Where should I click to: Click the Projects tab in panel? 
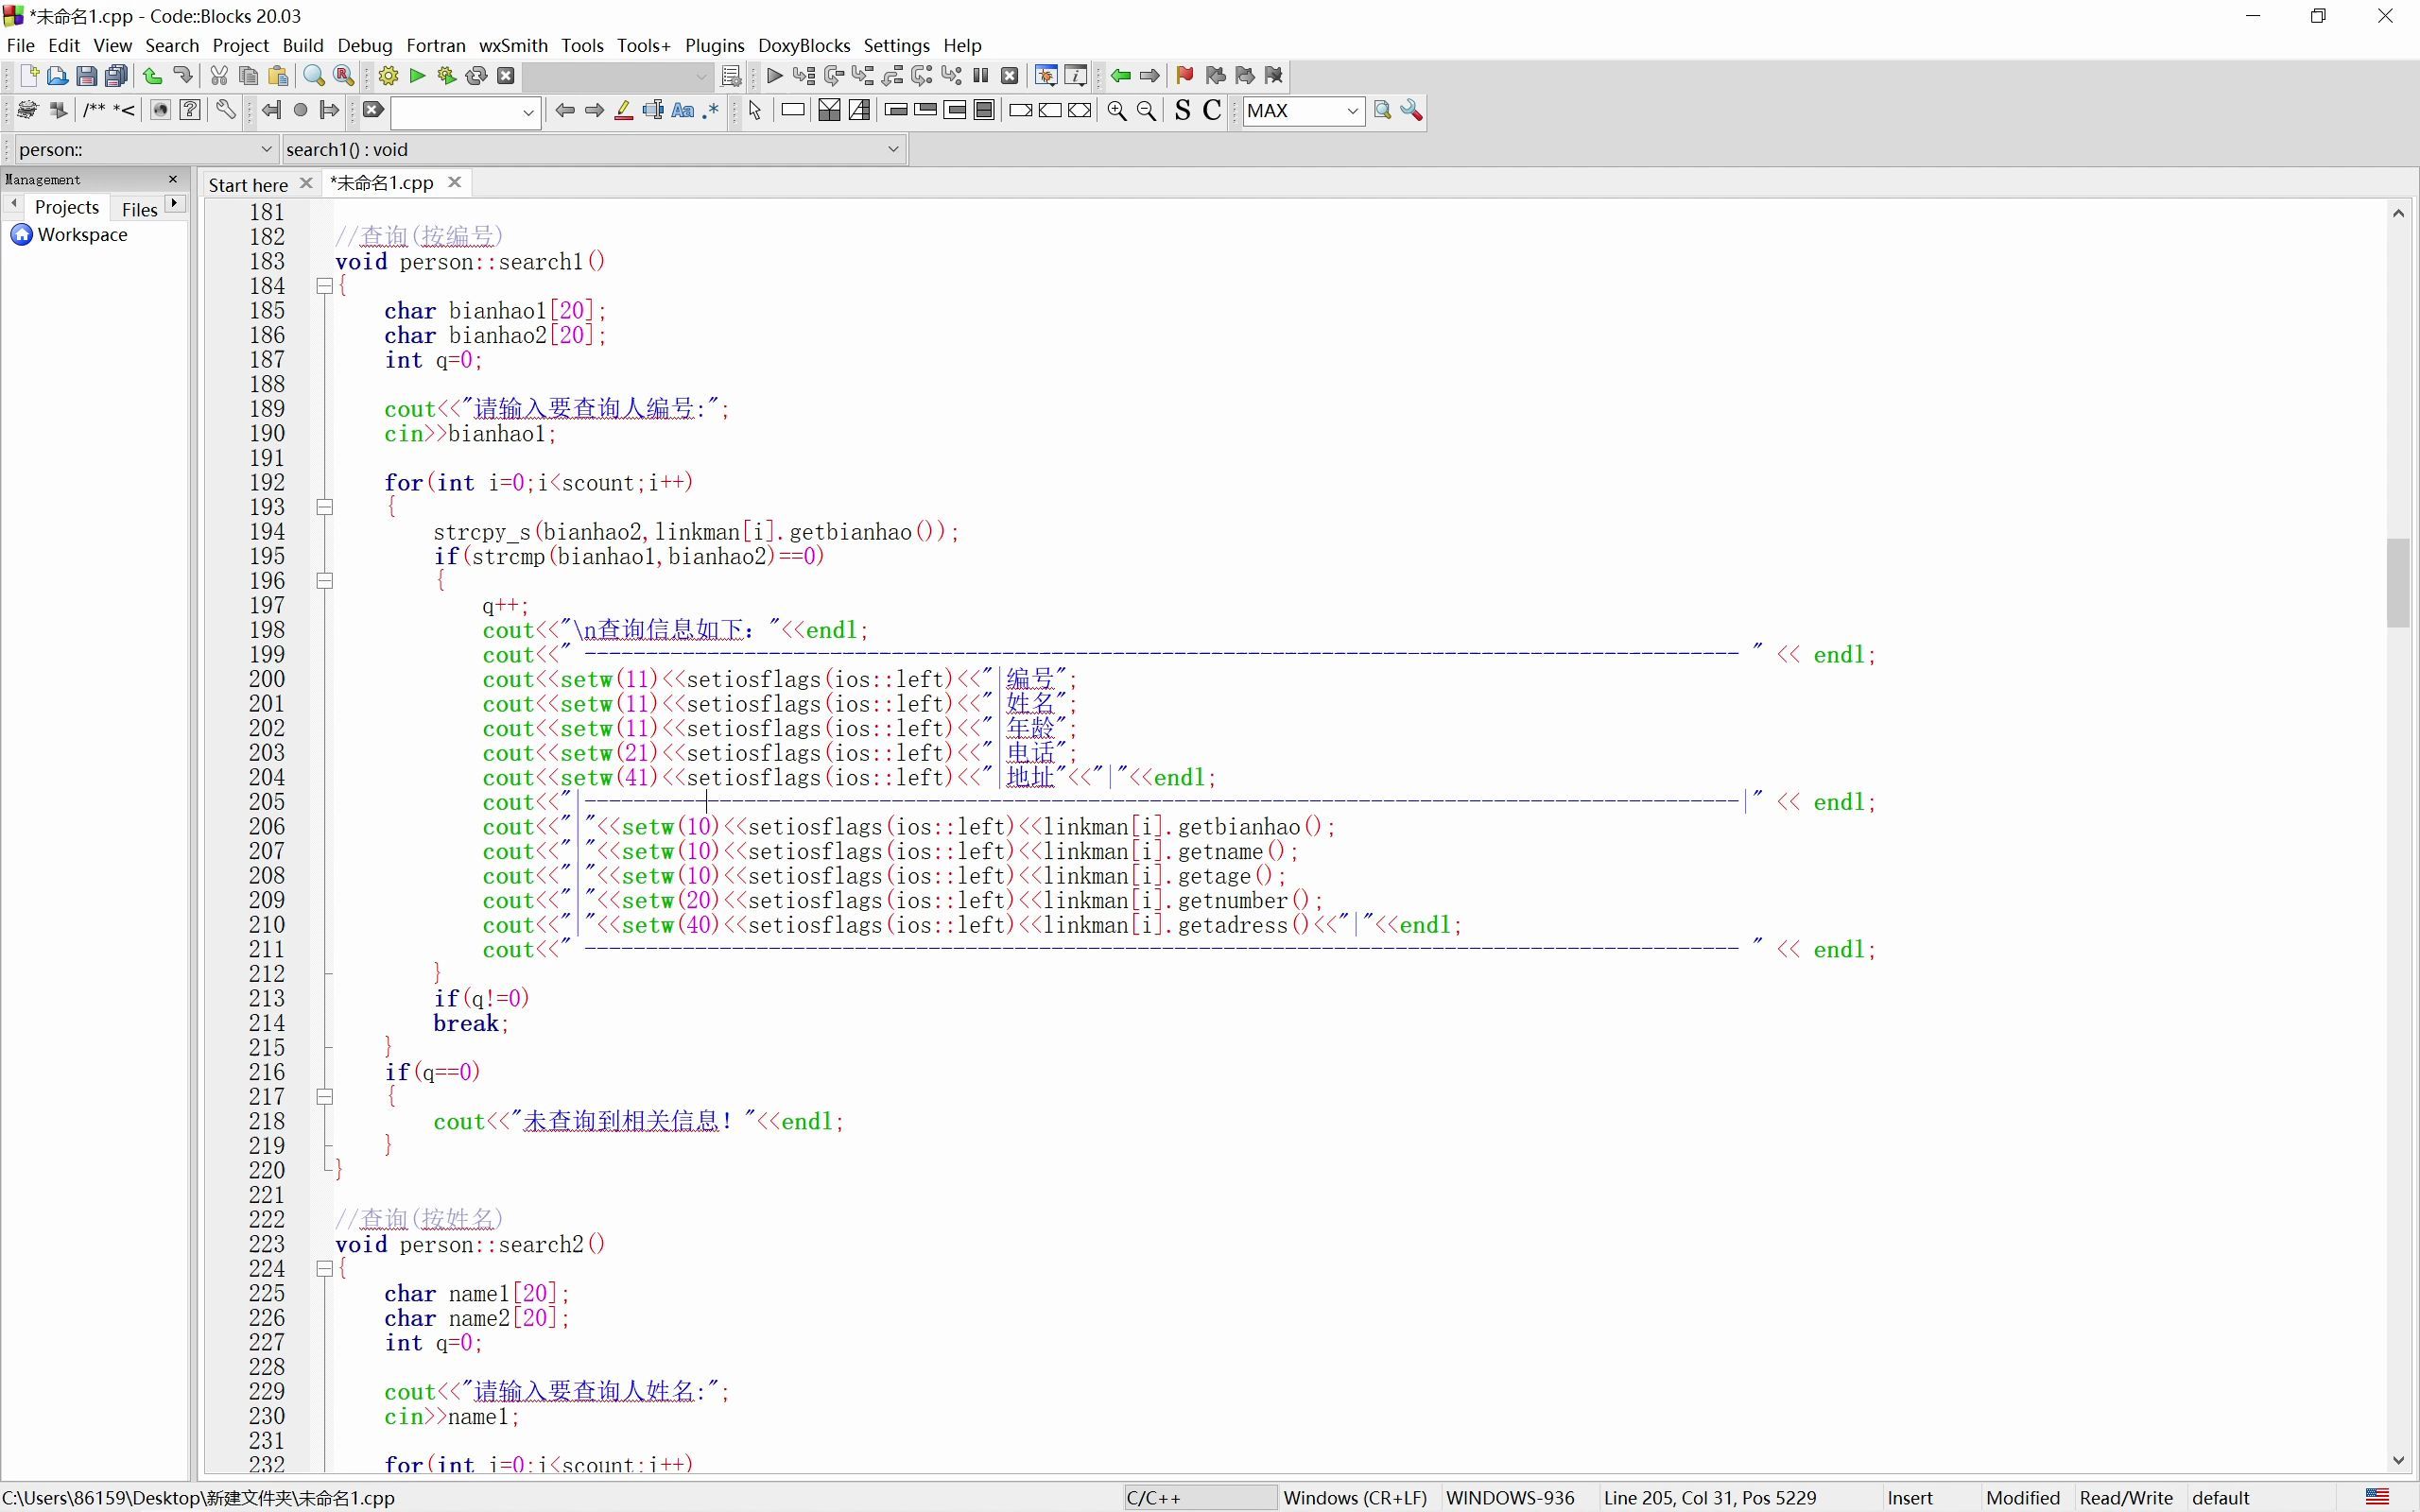tap(66, 206)
